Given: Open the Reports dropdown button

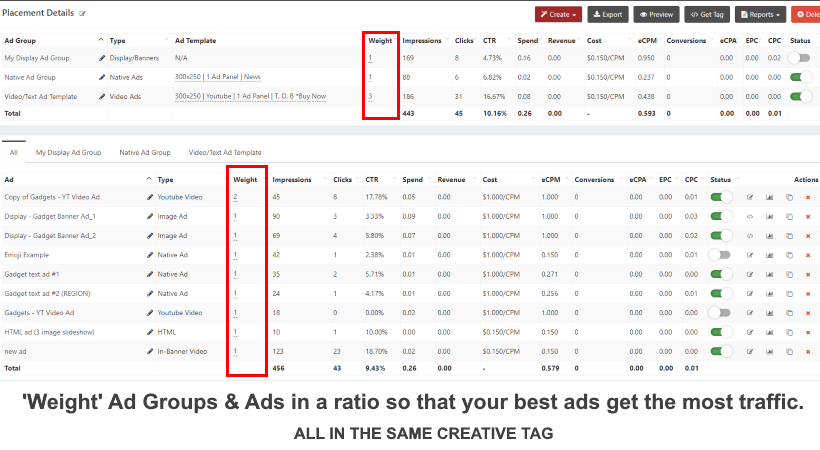Looking at the screenshot, I should (x=760, y=15).
